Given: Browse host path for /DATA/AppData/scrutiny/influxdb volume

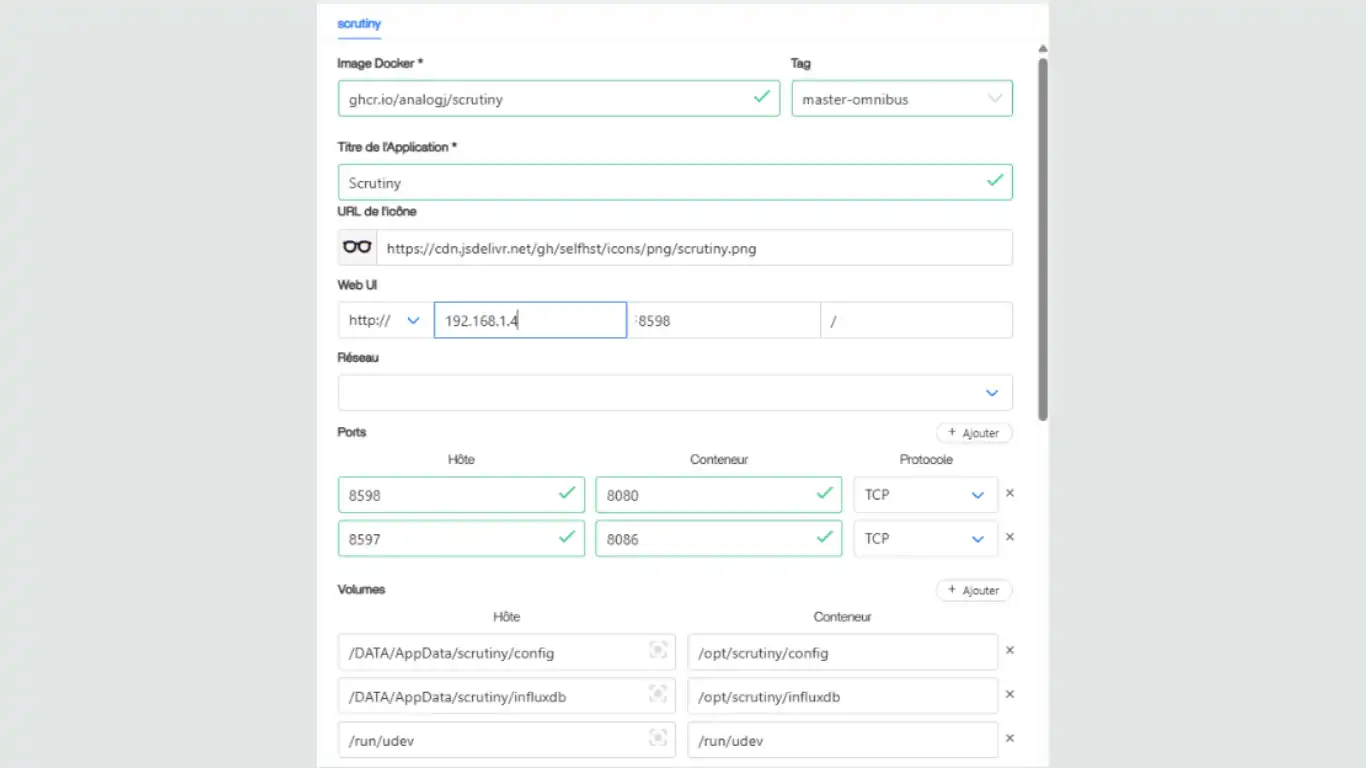Looking at the screenshot, I should coord(658,695).
